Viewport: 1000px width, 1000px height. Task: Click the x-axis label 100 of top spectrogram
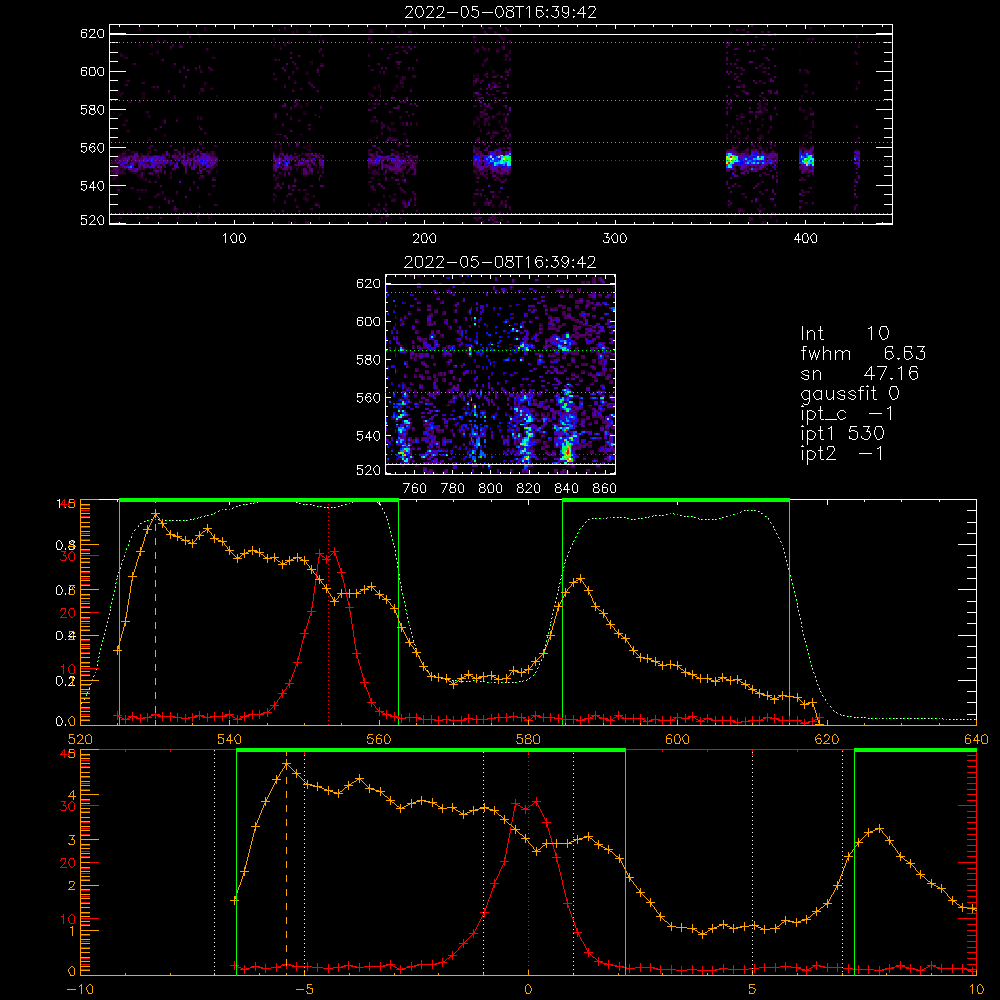click(x=234, y=239)
